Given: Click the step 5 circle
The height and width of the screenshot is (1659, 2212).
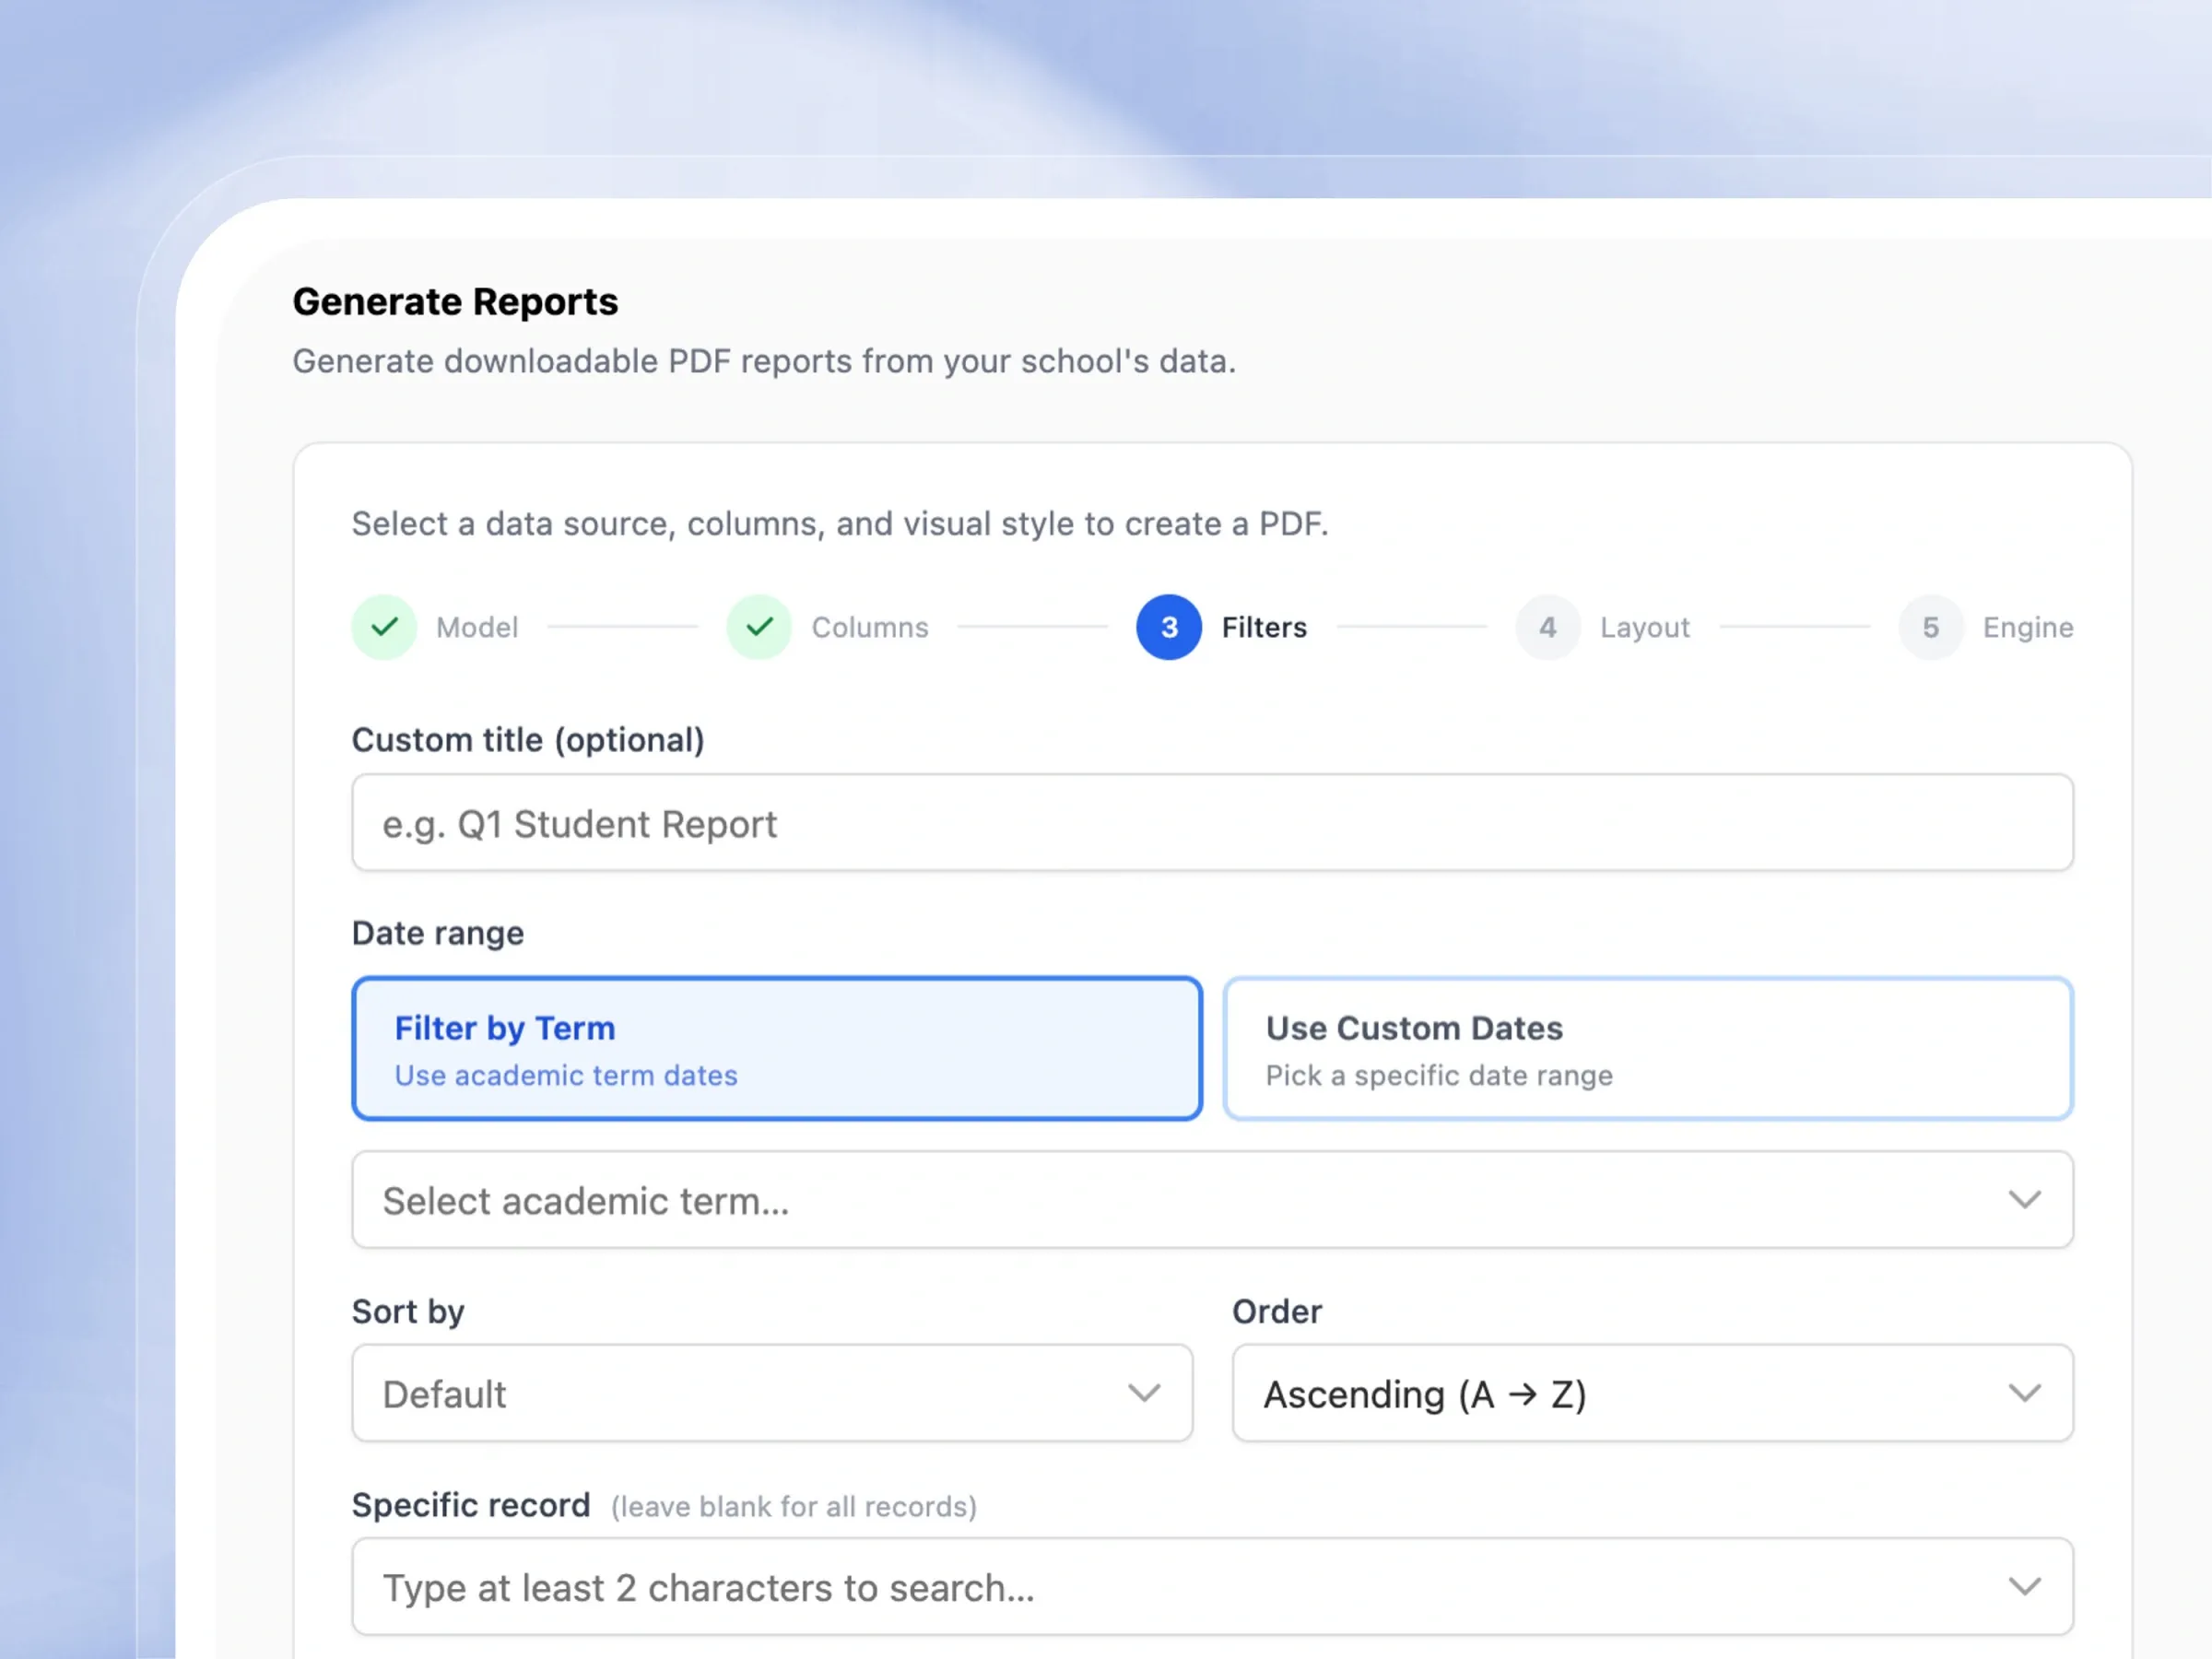Looking at the screenshot, I should tap(1931, 627).
